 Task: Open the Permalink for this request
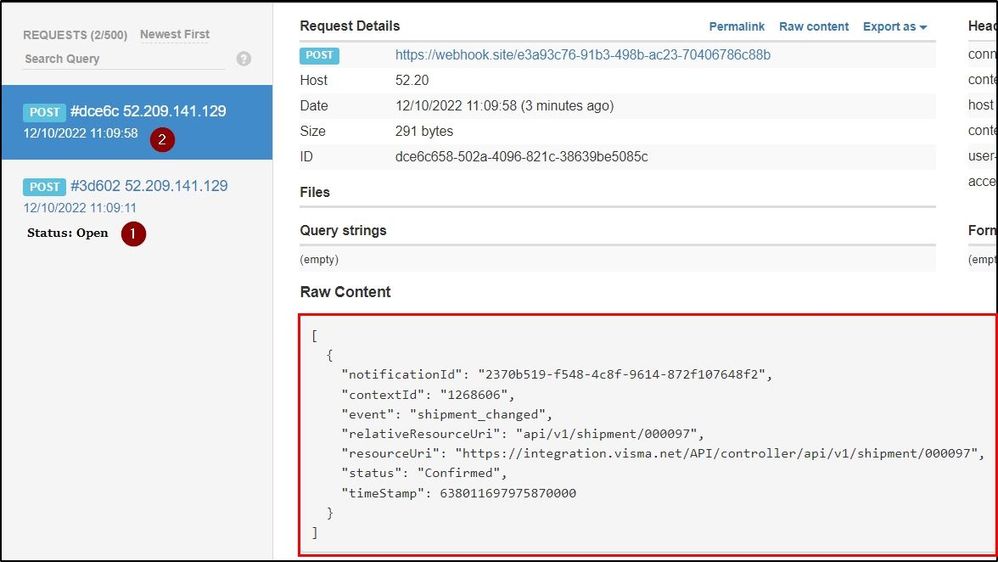click(737, 27)
